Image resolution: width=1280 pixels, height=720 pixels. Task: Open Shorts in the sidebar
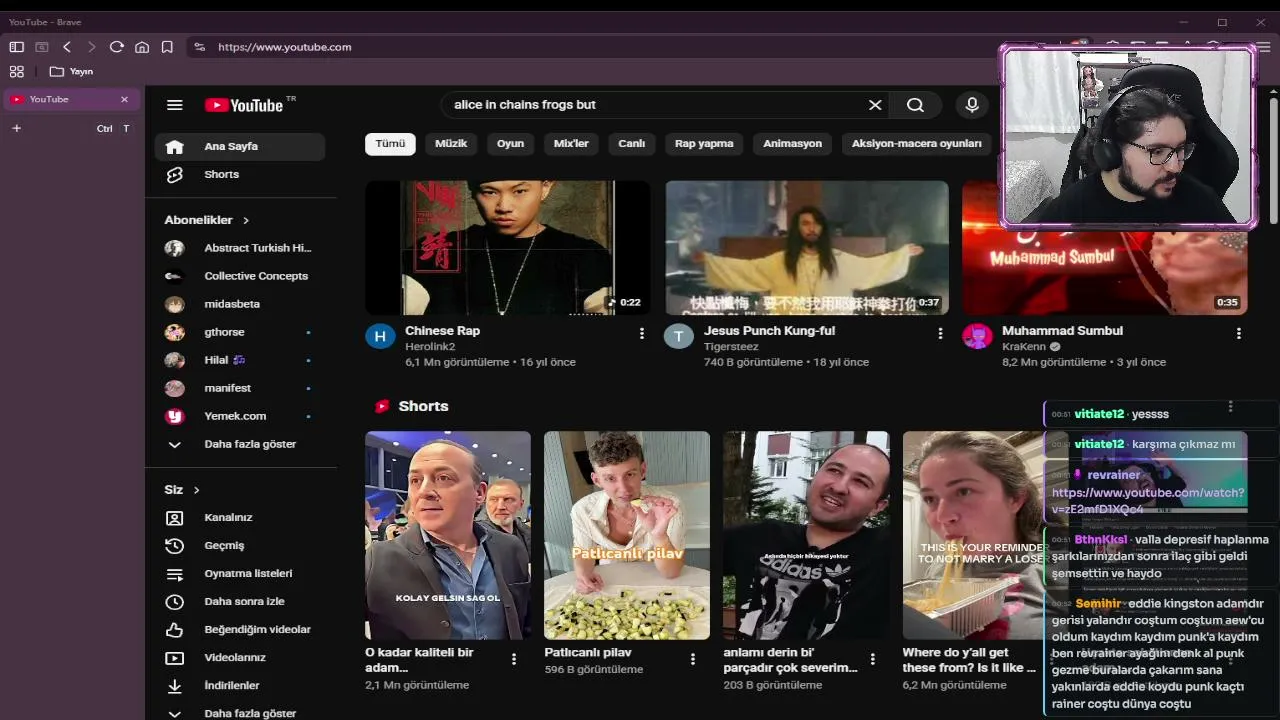(x=240, y=175)
